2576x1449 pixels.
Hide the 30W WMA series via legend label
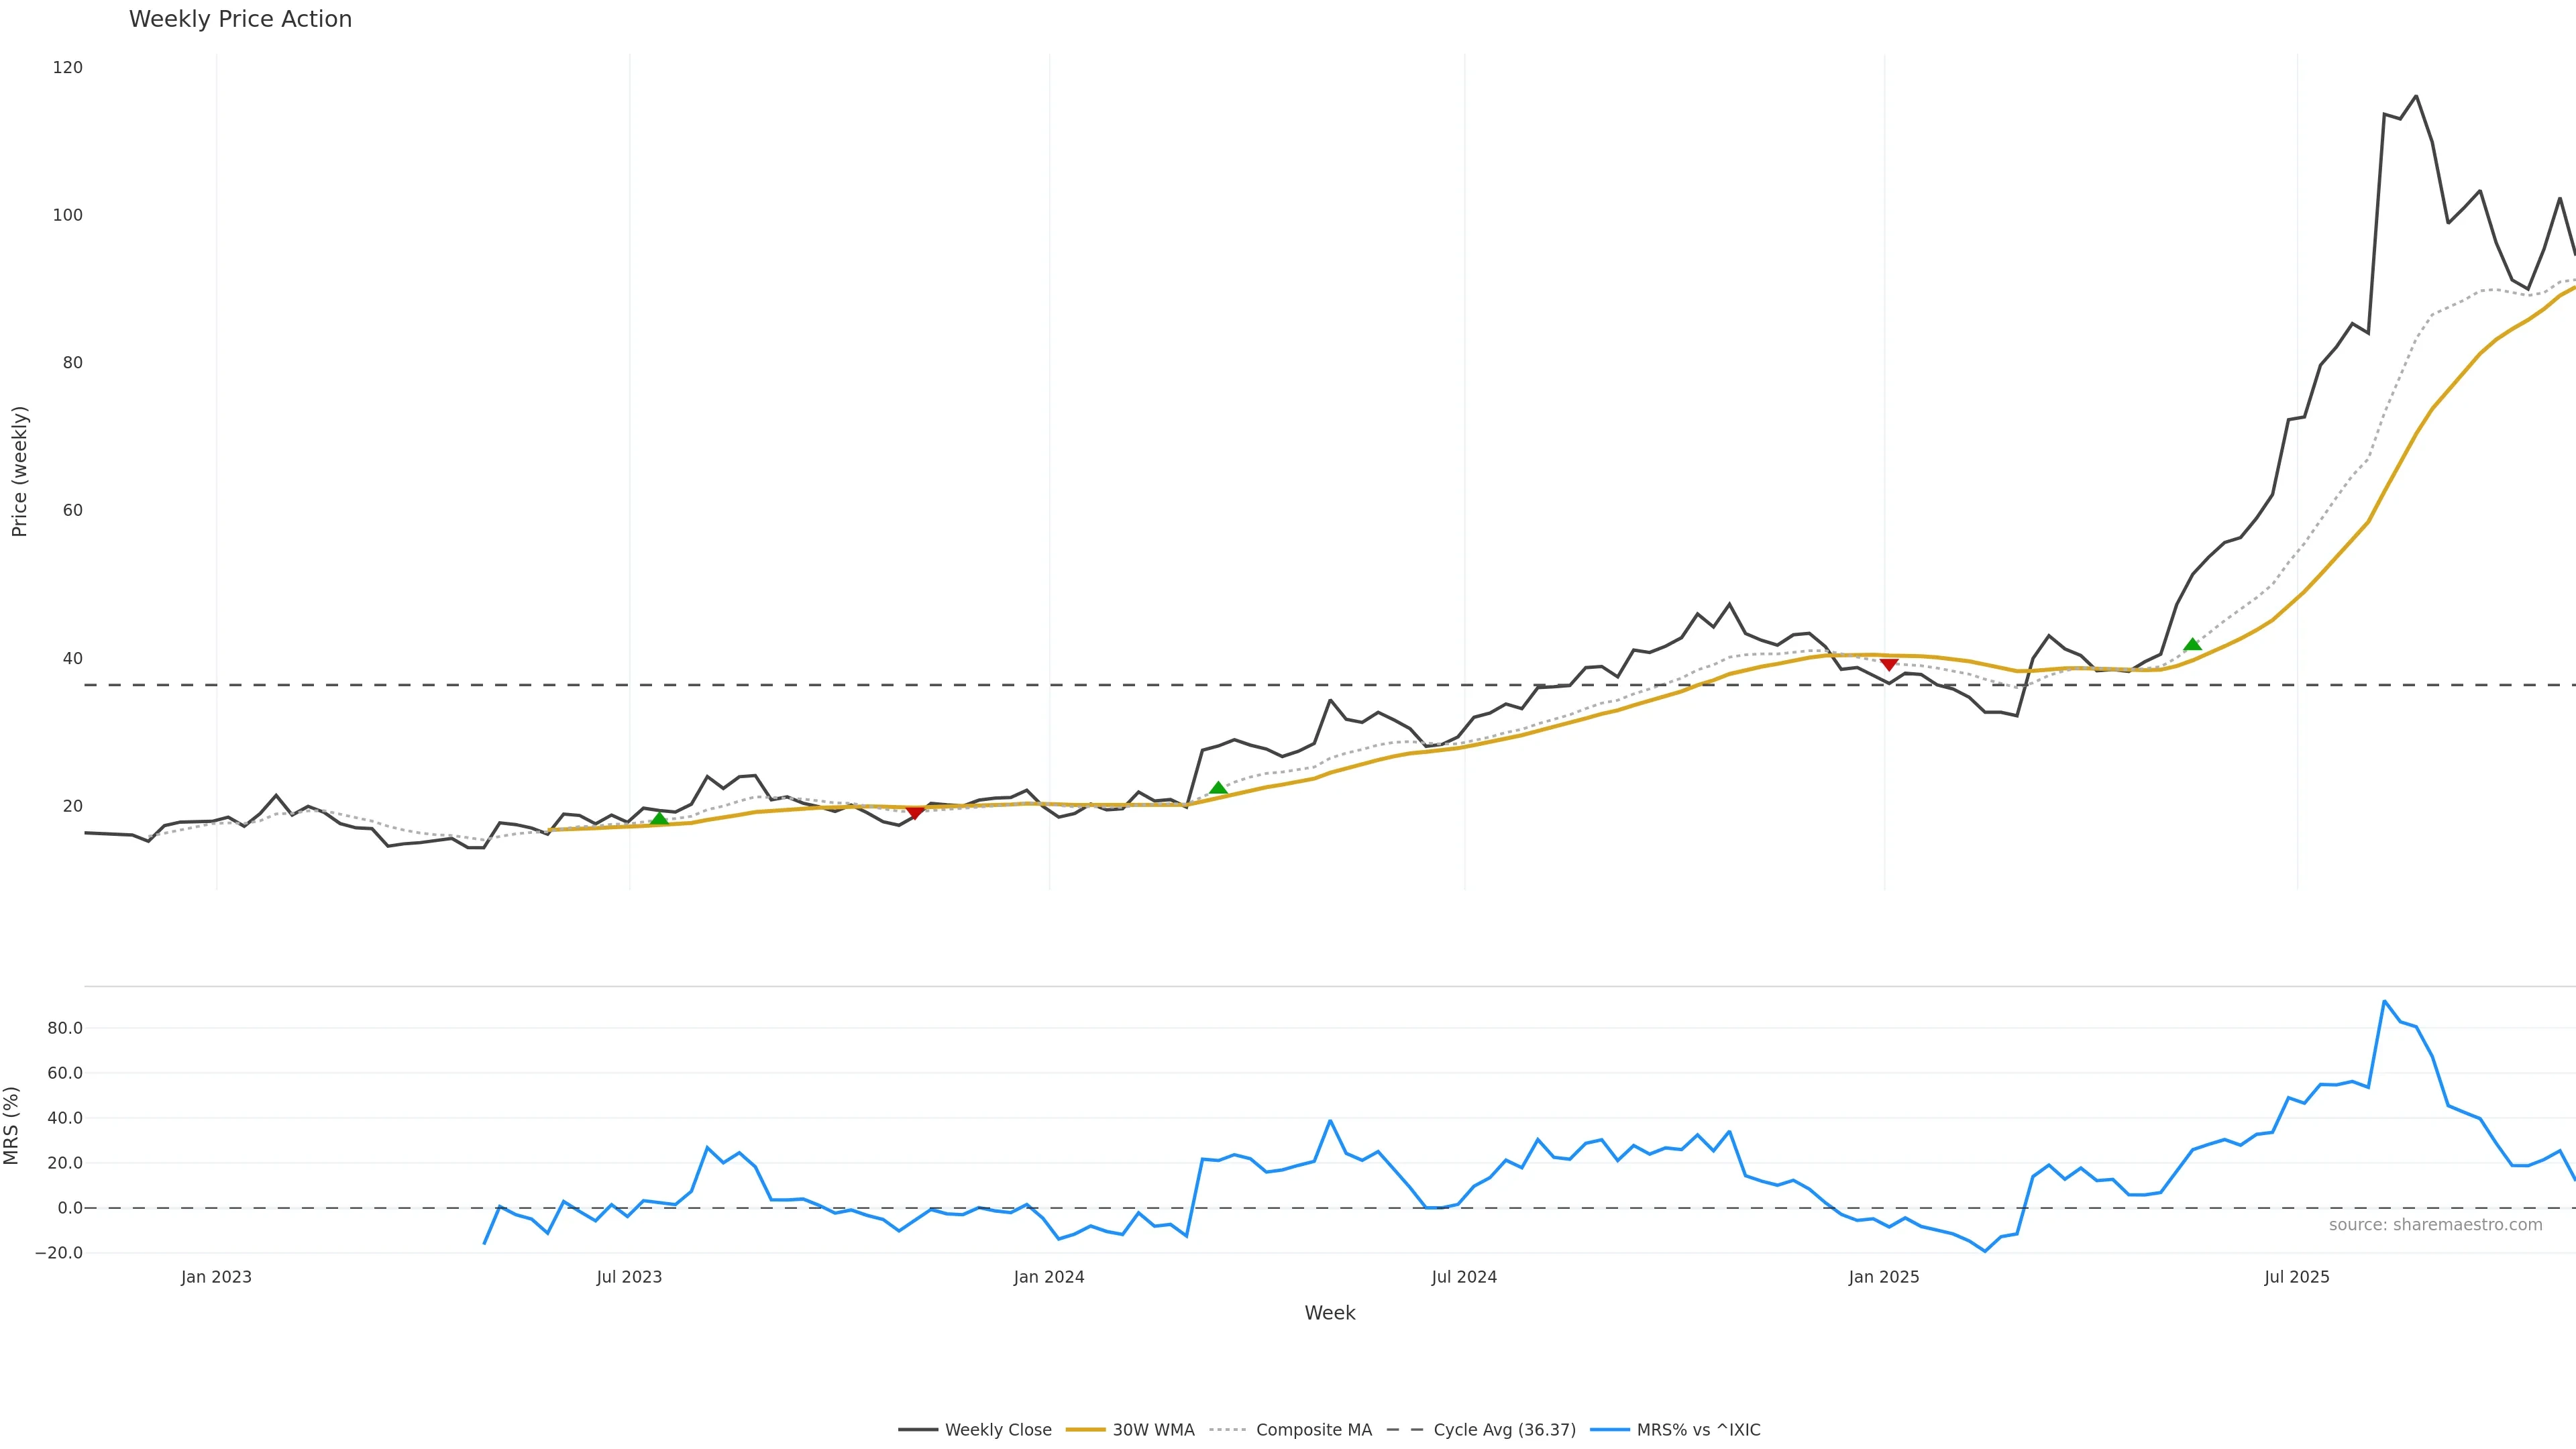point(1153,1430)
